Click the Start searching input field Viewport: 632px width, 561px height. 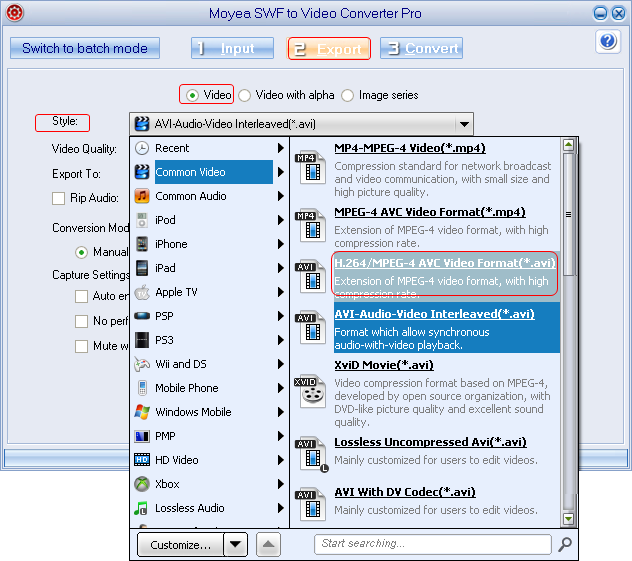click(433, 544)
